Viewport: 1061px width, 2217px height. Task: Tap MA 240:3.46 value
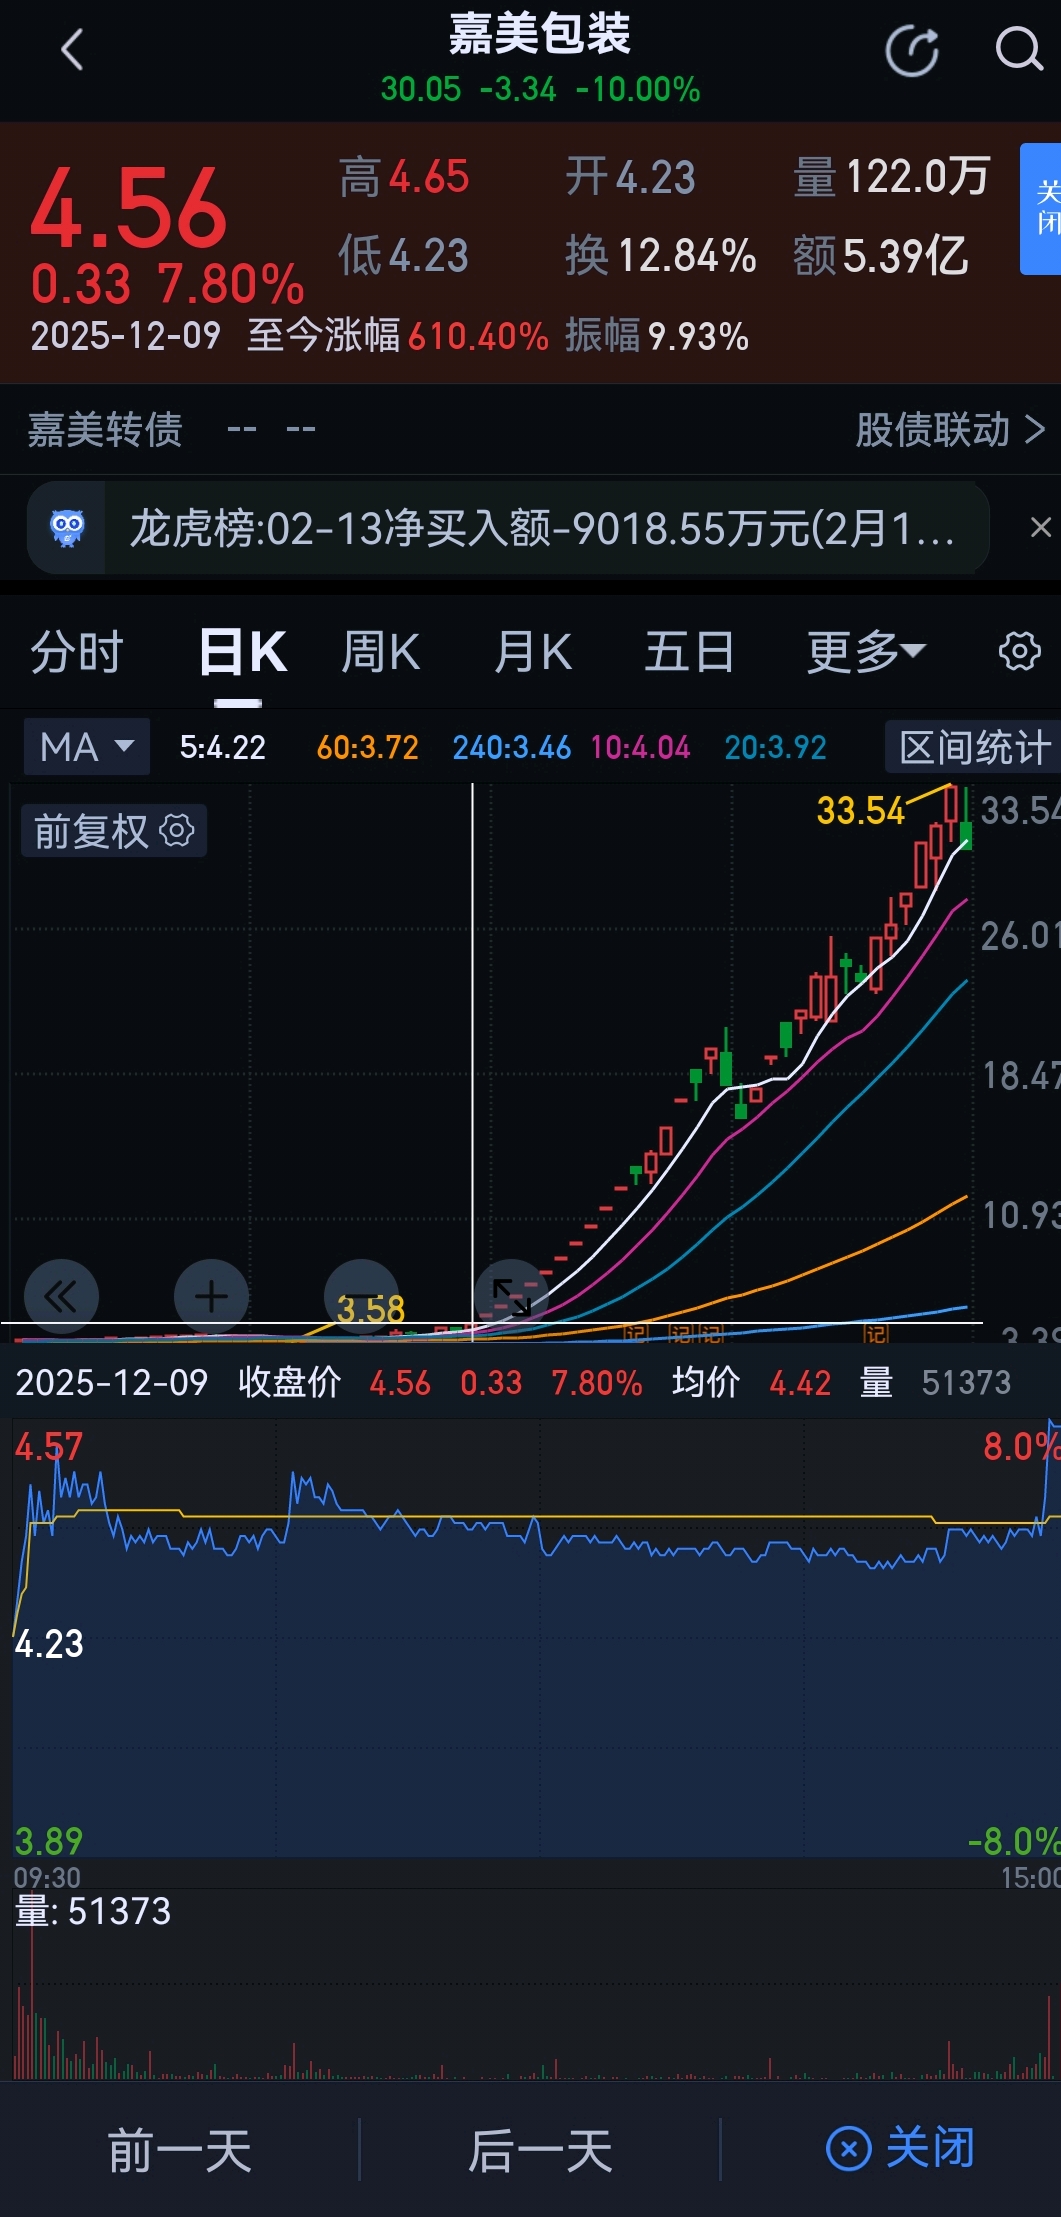[511, 747]
